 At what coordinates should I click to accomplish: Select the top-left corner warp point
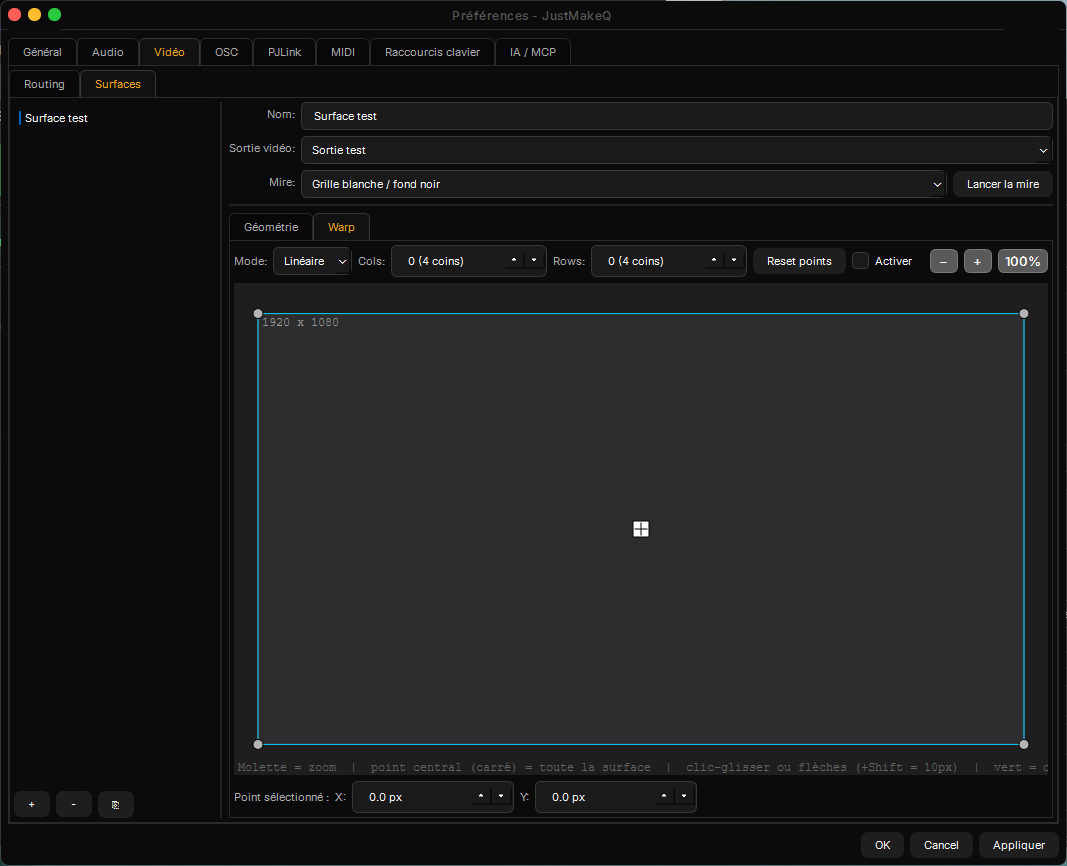pos(258,314)
